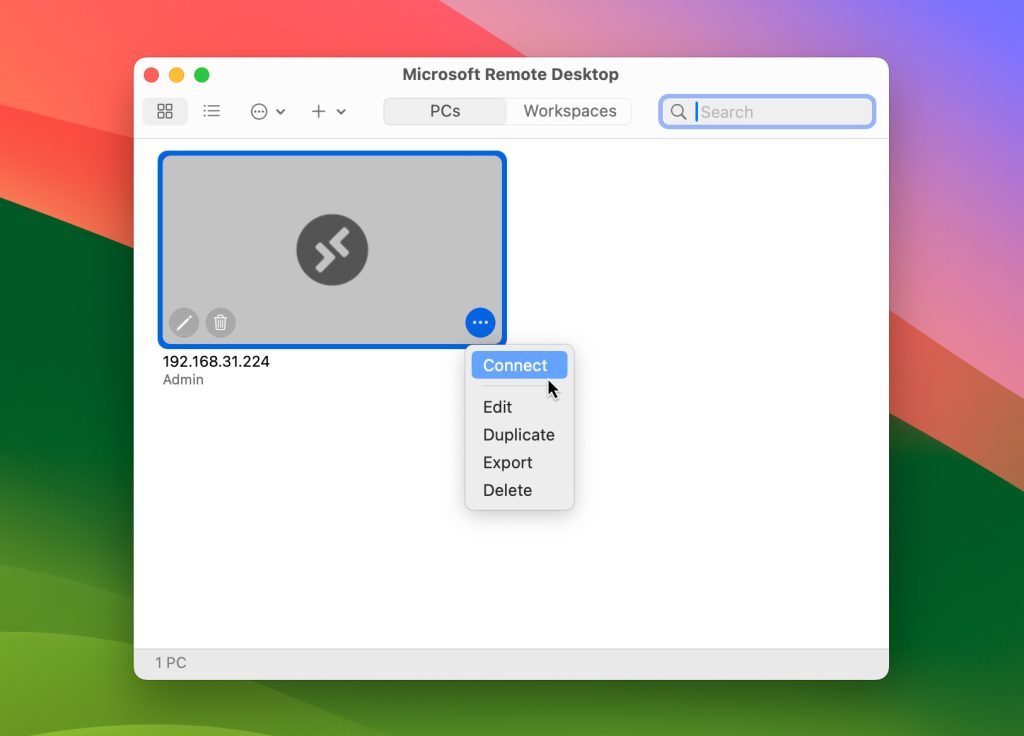Switch to the Workspaces tab

(568, 111)
